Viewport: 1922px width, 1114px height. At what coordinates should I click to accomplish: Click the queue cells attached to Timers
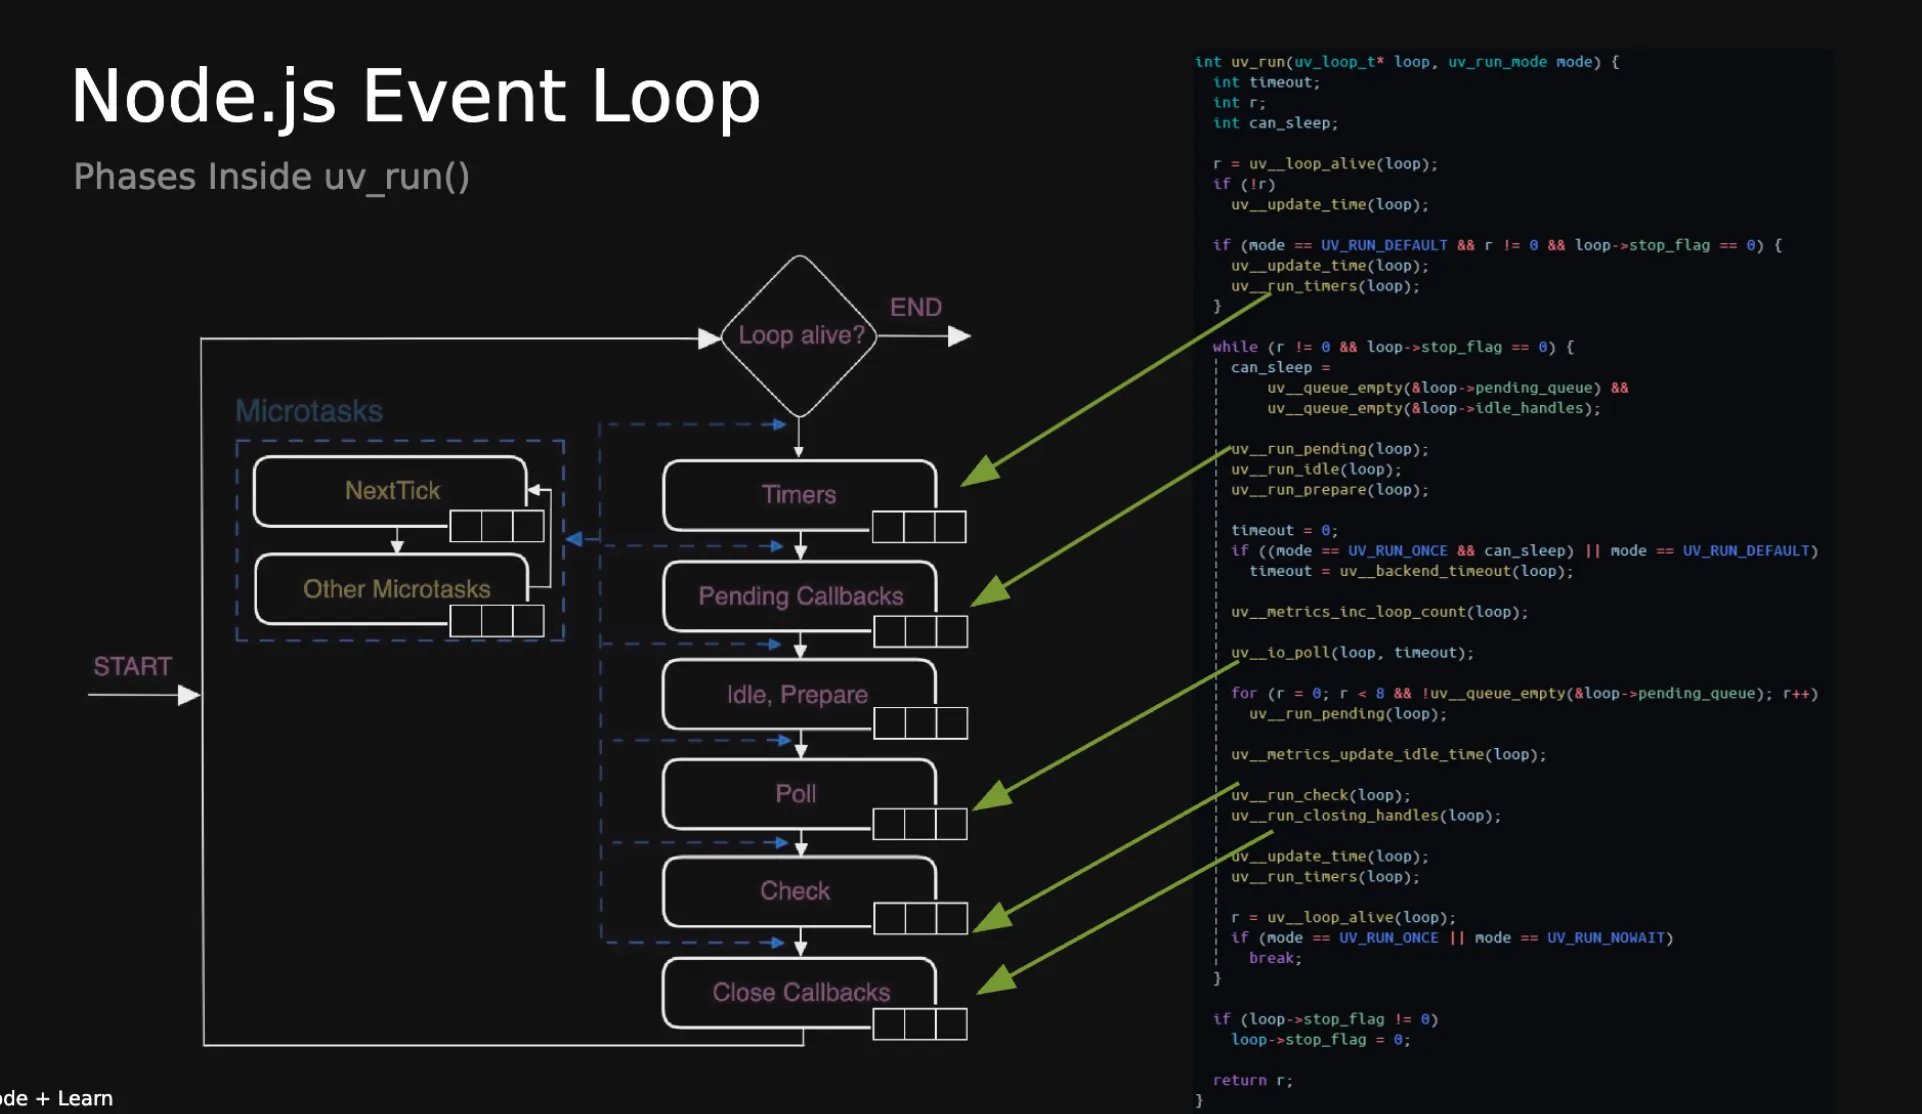(919, 527)
